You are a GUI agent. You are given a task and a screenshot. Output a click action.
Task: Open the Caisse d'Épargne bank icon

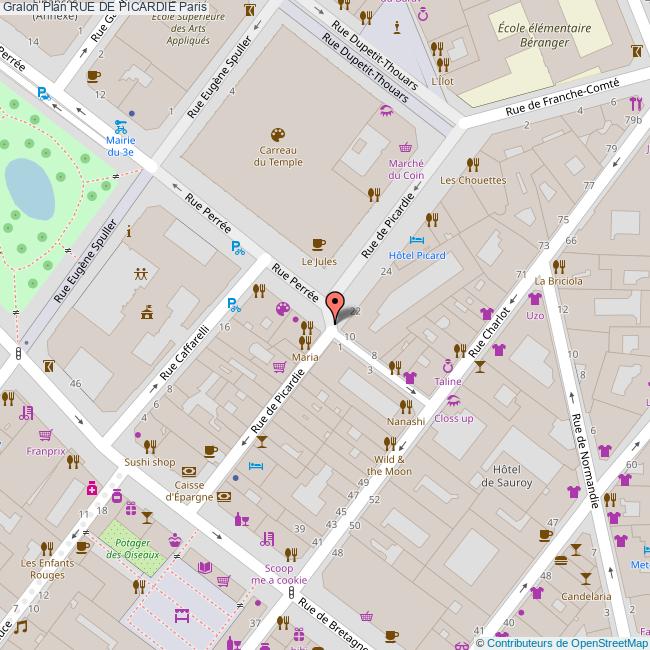(x=225, y=496)
